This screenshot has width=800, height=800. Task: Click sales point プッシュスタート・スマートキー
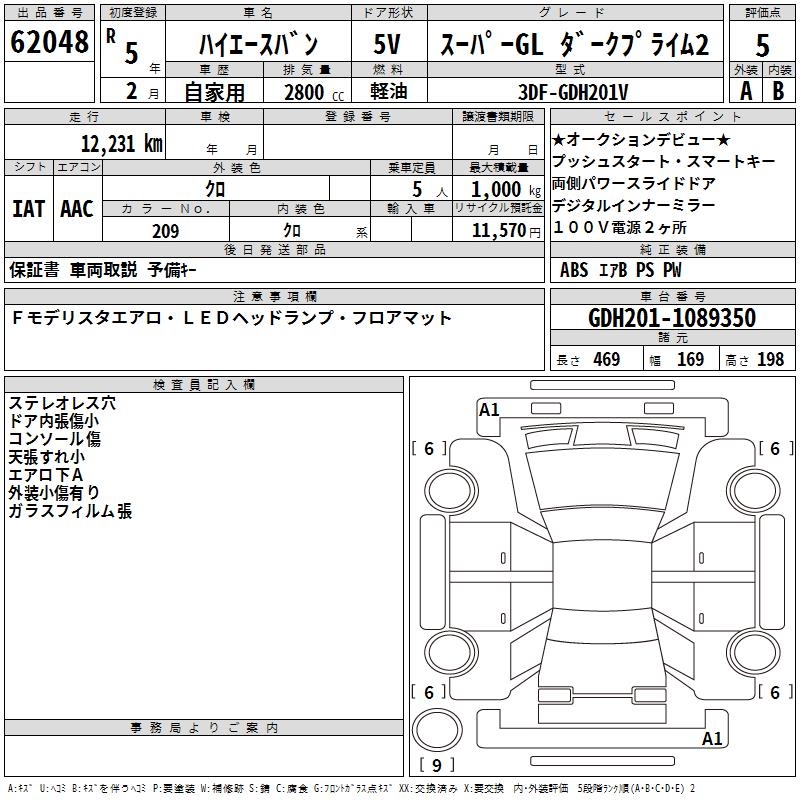click(x=663, y=161)
